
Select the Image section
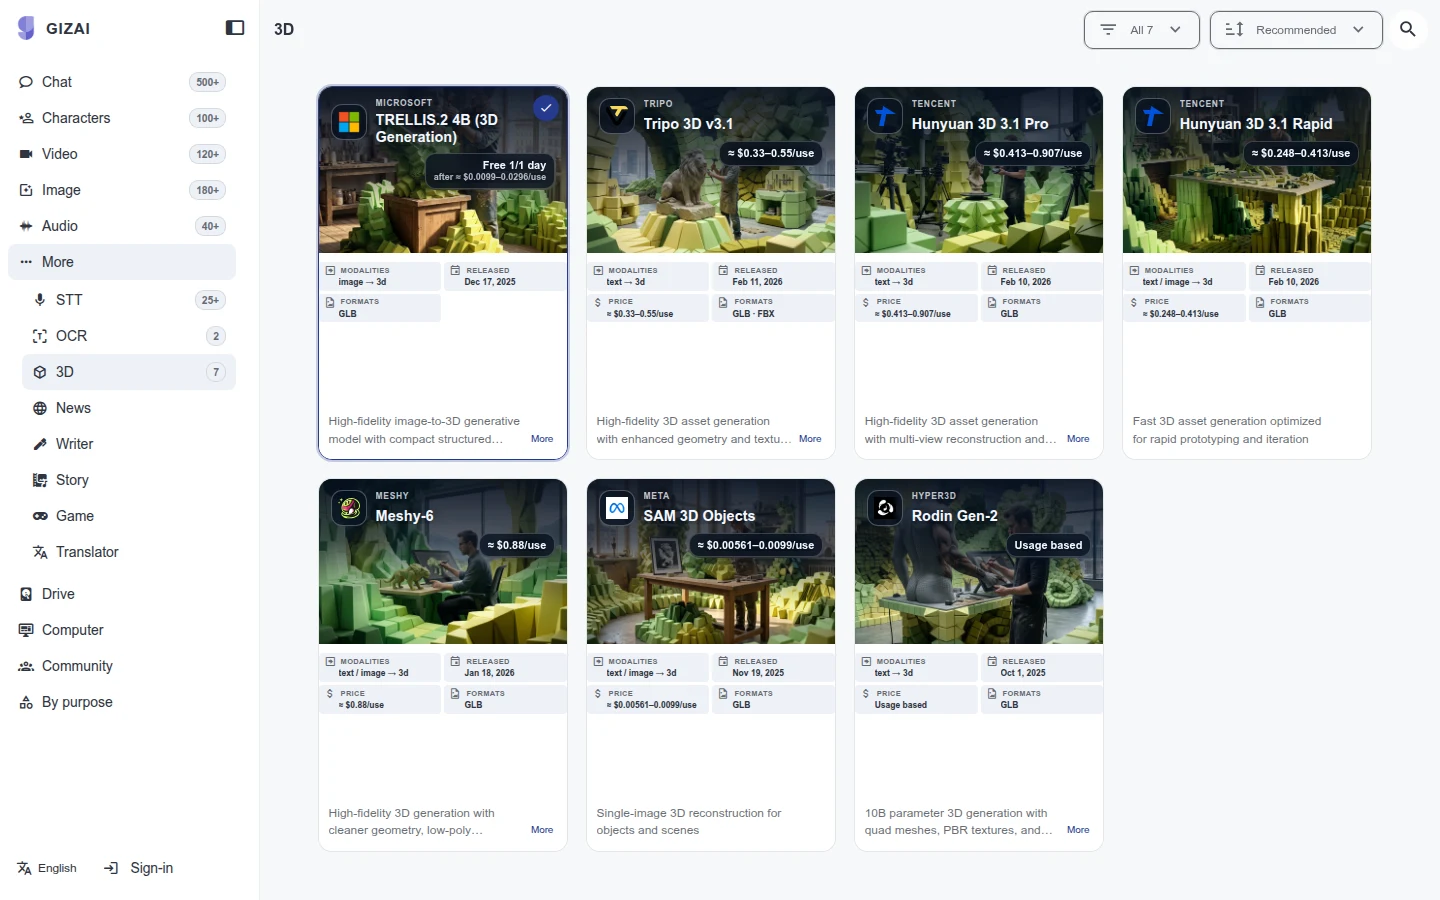click(122, 190)
